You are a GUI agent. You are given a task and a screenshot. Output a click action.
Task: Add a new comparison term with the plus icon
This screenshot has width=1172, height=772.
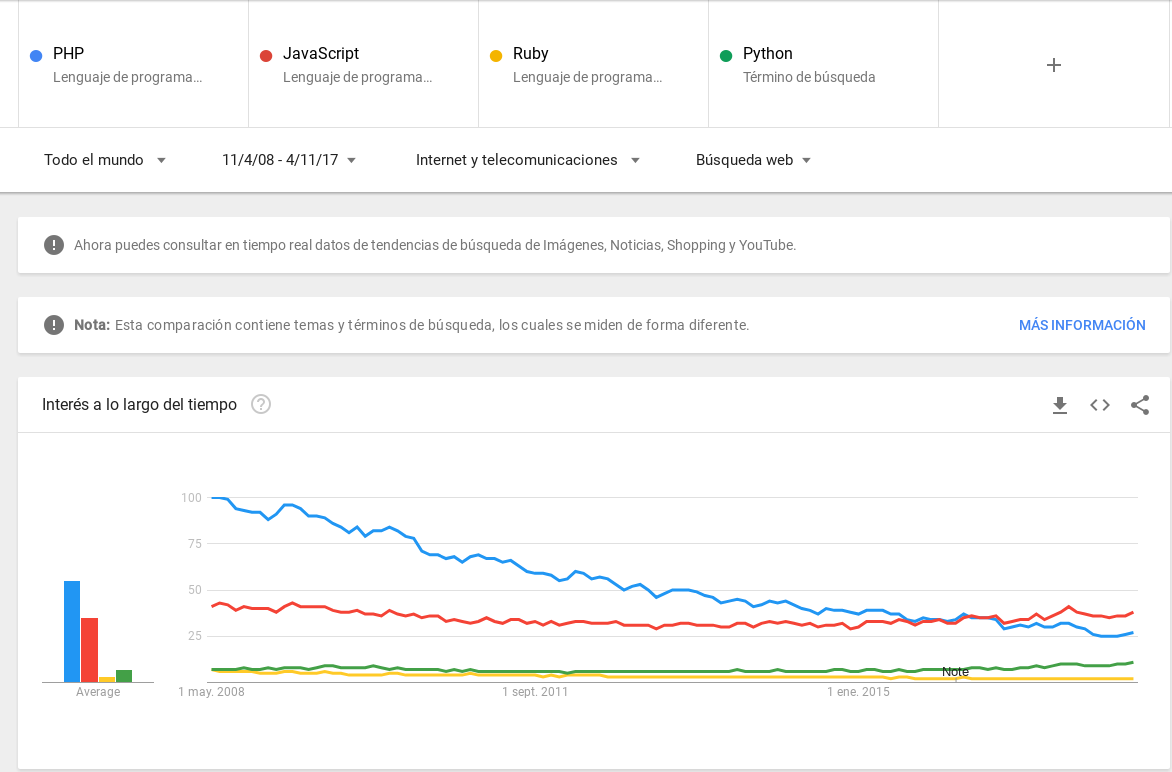(x=1053, y=64)
